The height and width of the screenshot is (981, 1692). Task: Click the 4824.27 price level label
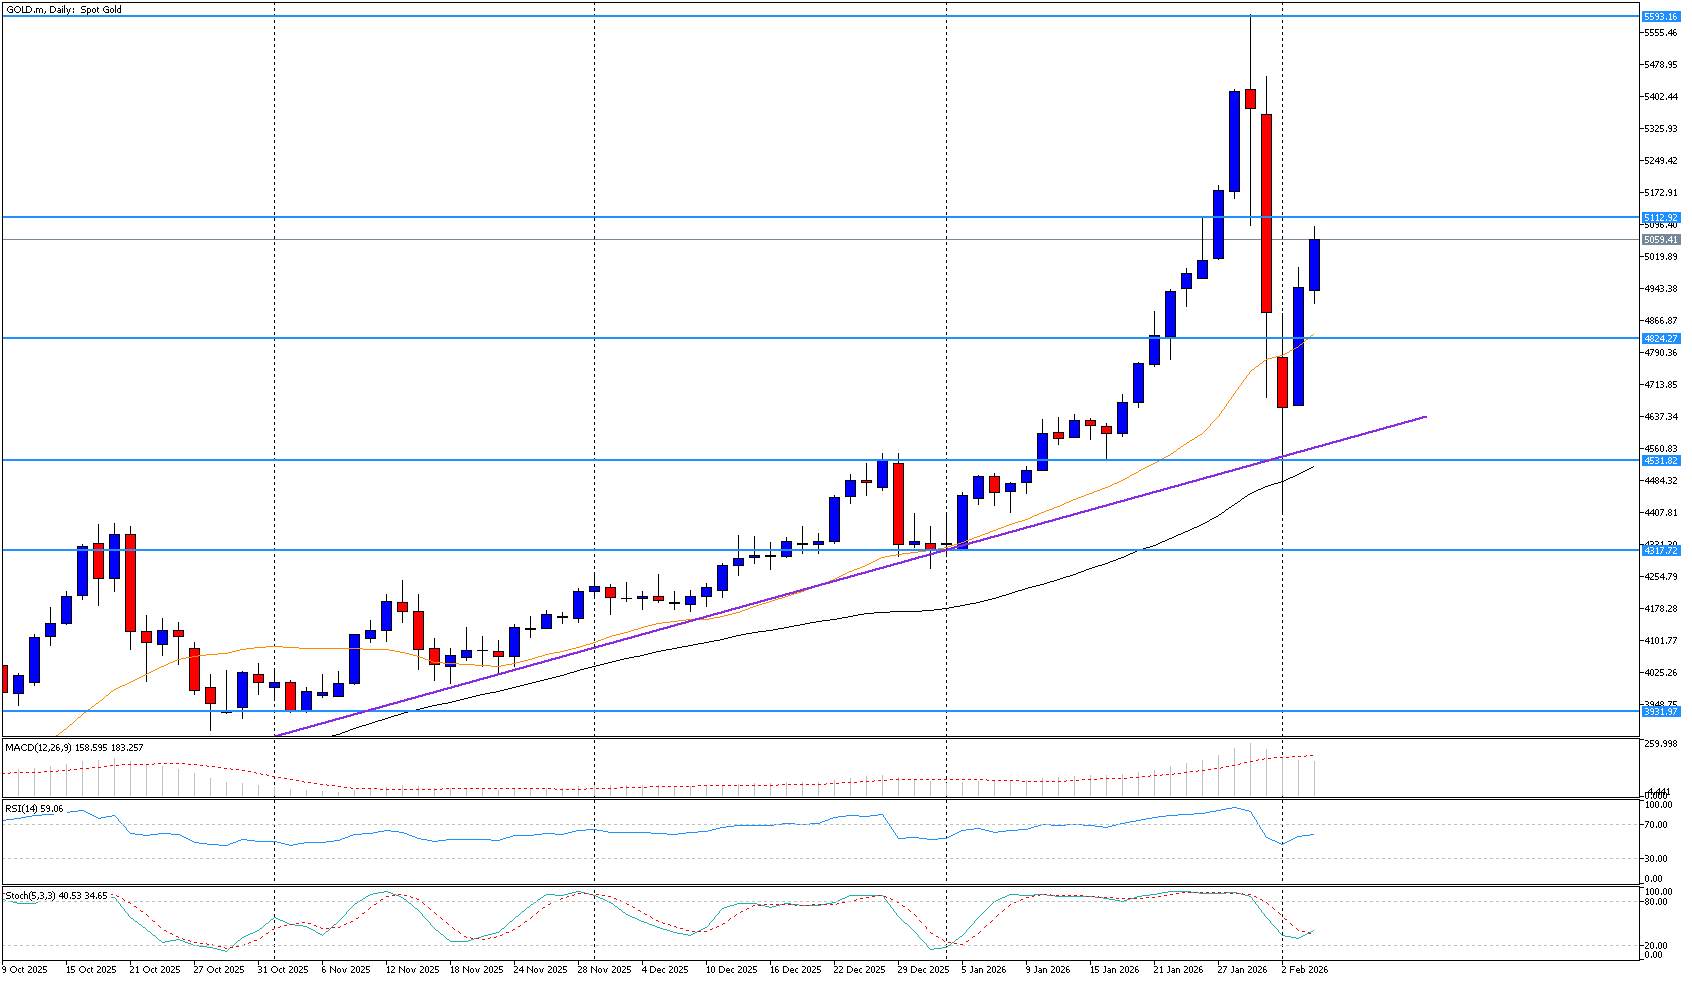[1661, 338]
